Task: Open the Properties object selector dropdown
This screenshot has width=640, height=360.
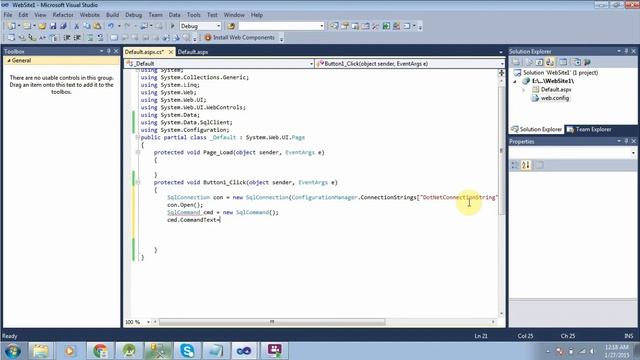Action: (x=633, y=153)
